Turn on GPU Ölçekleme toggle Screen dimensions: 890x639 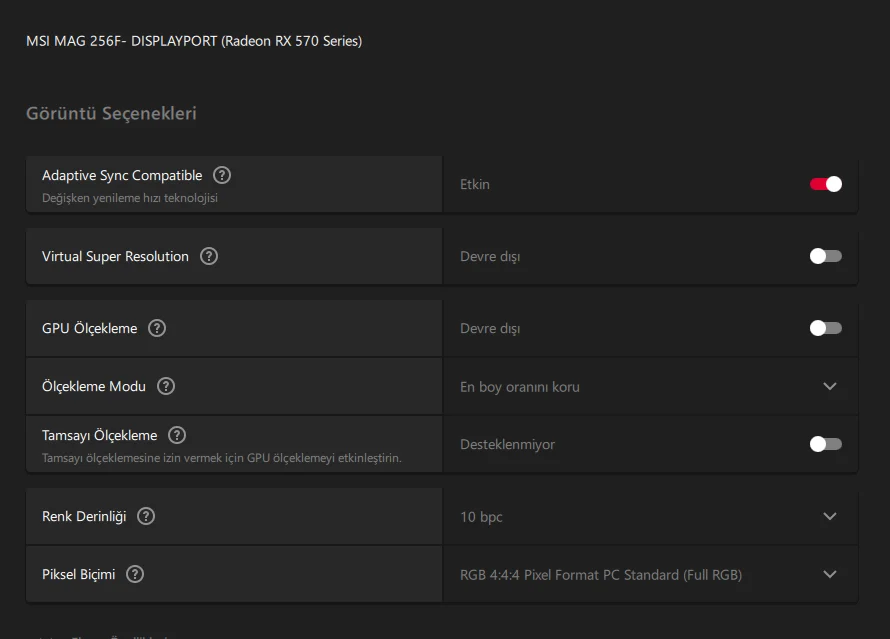pyautogui.click(x=825, y=328)
